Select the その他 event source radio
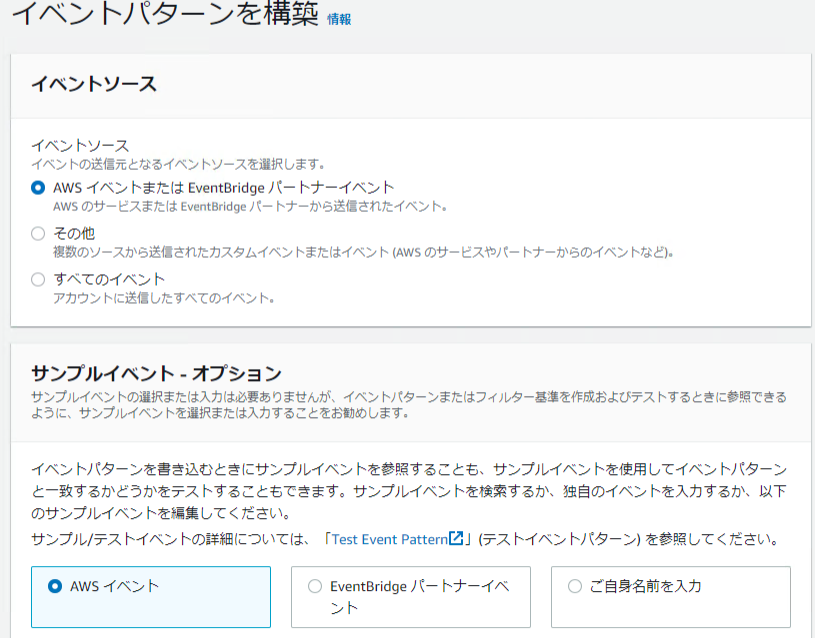 point(38,233)
